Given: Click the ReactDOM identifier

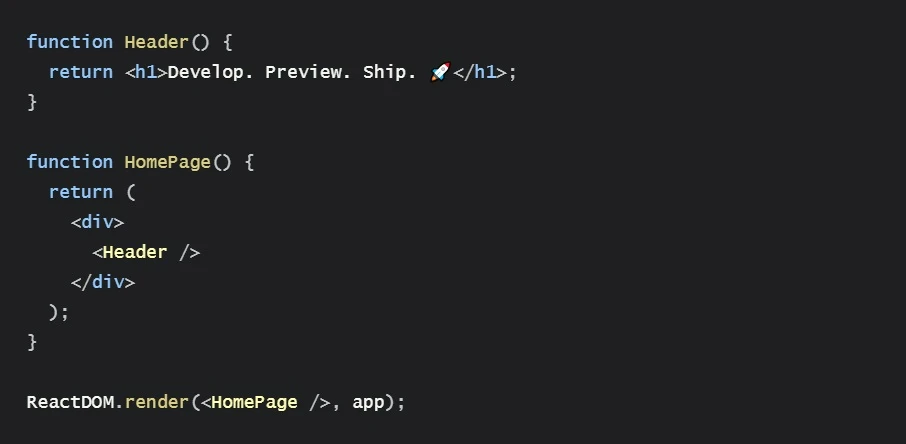Looking at the screenshot, I should [70, 402].
